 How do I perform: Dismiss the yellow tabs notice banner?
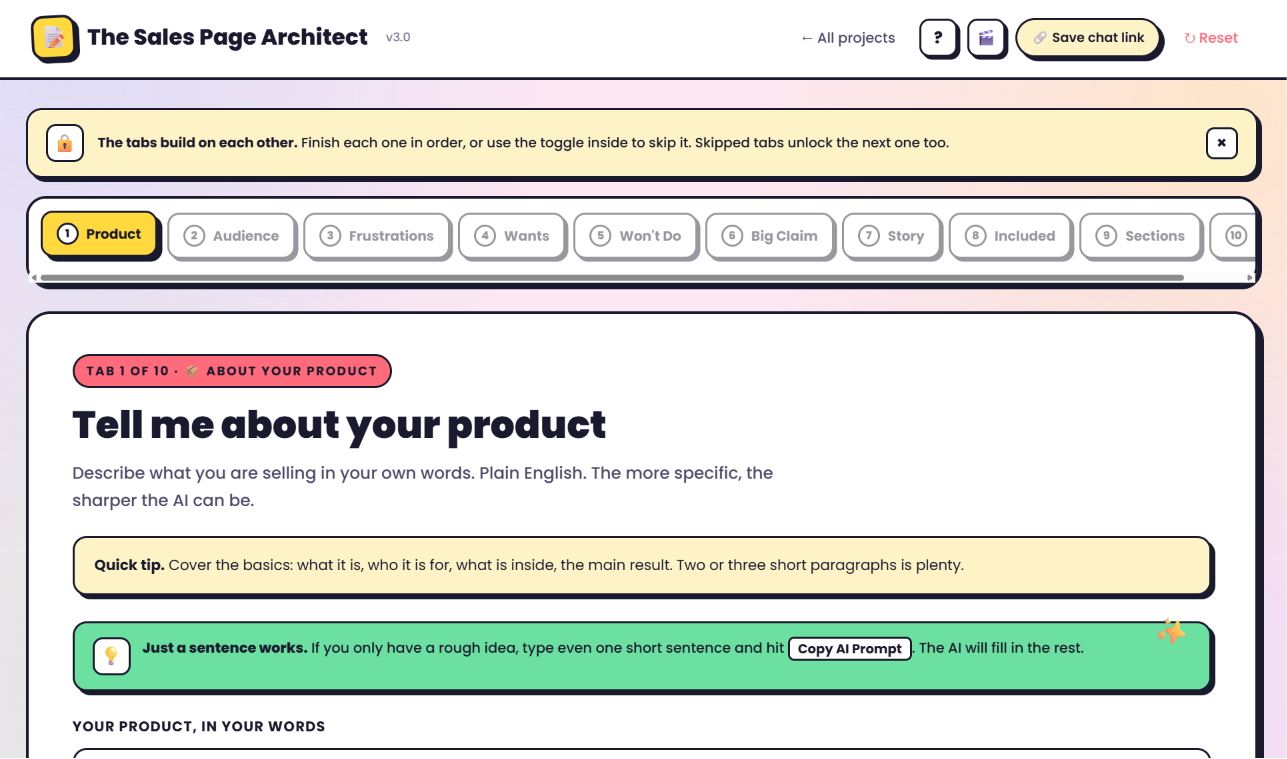click(x=1221, y=143)
